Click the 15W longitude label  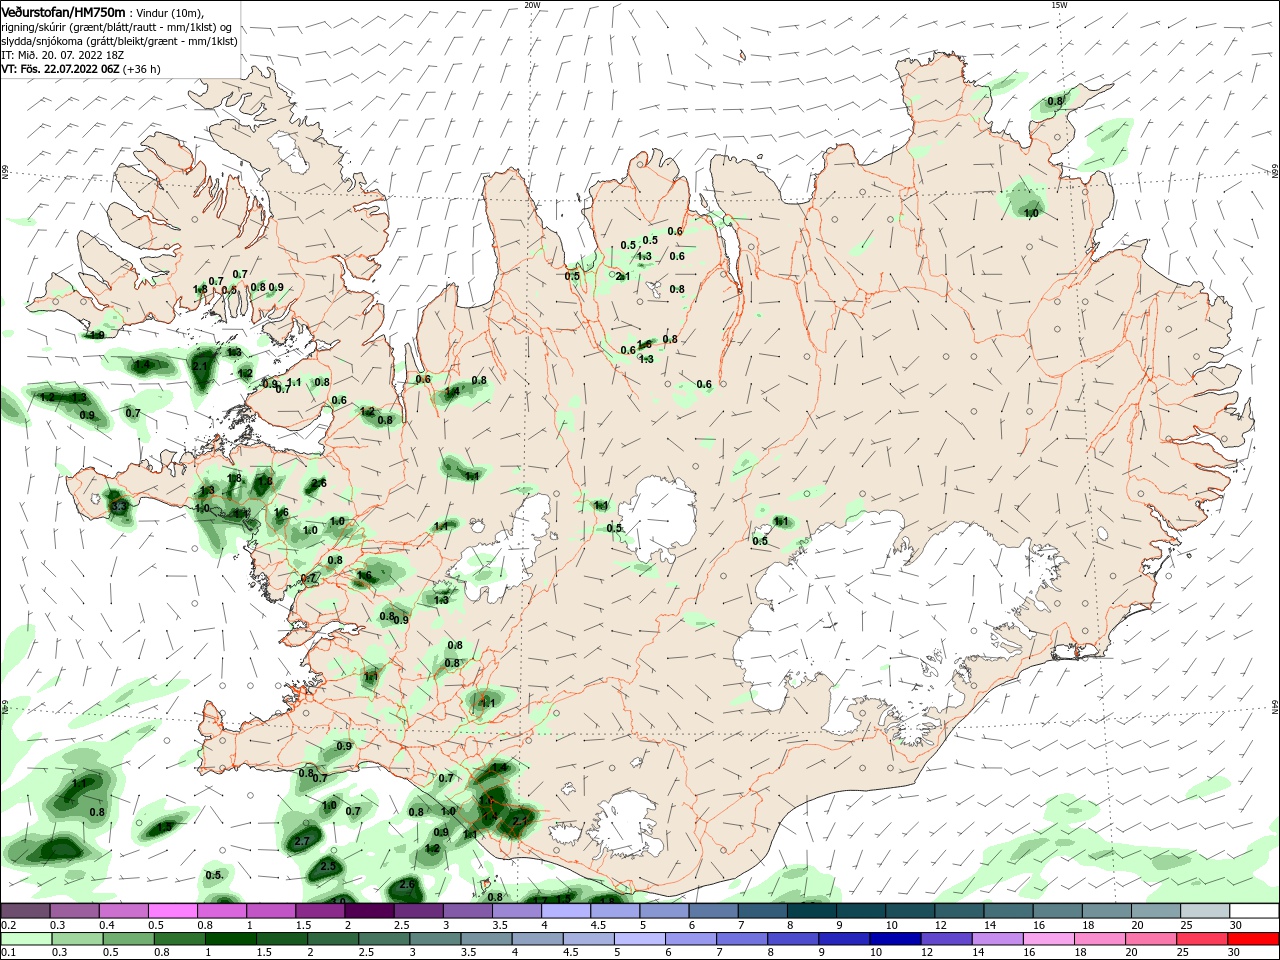(x=1059, y=5)
